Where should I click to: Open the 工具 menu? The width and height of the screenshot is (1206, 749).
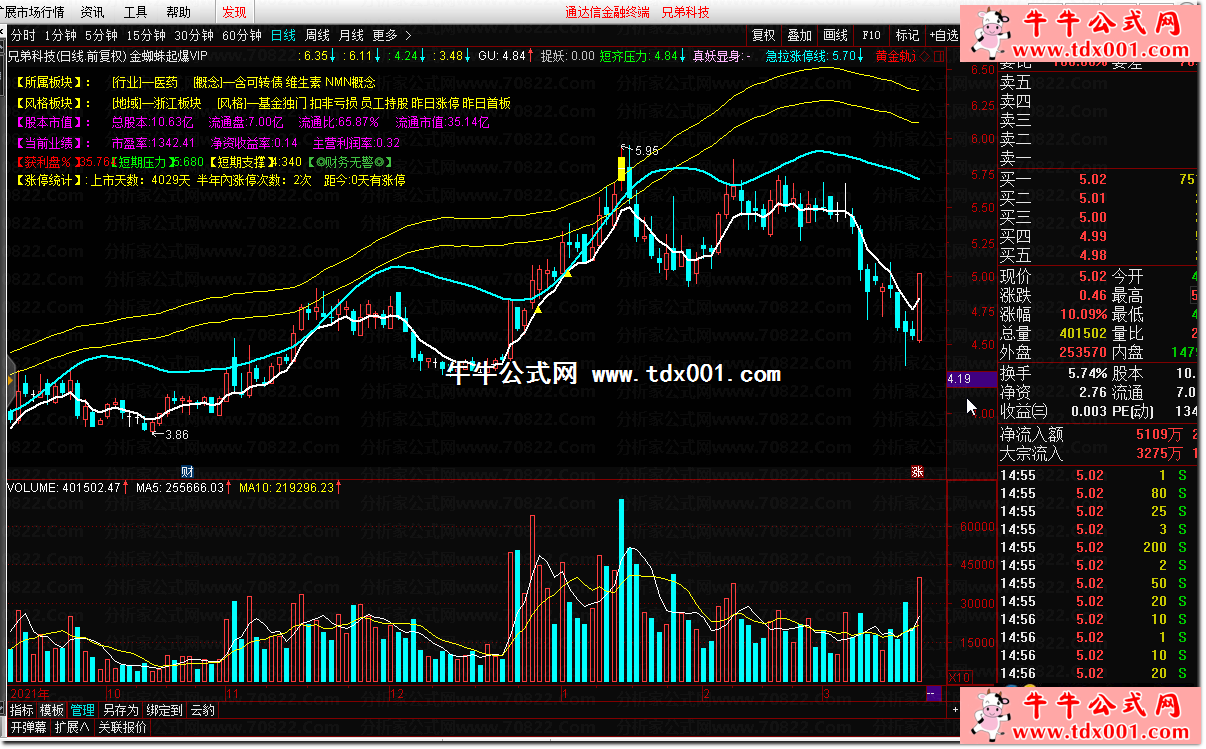[x=135, y=12]
